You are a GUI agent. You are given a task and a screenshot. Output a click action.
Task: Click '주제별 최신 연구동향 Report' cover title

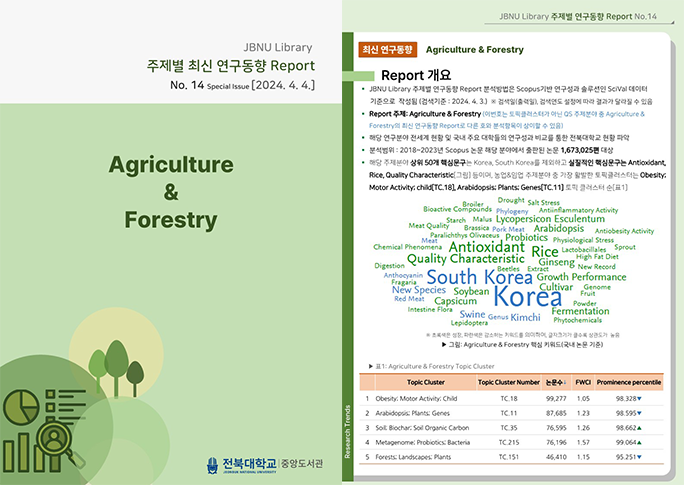point(231,65)
